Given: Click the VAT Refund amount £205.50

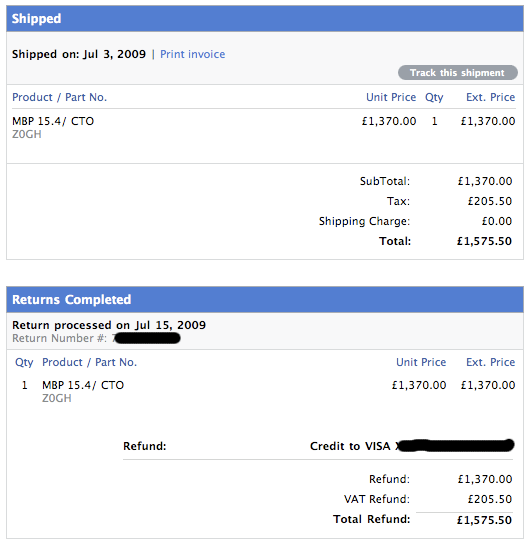Looking at the screenshot, I should coord(490,499).
